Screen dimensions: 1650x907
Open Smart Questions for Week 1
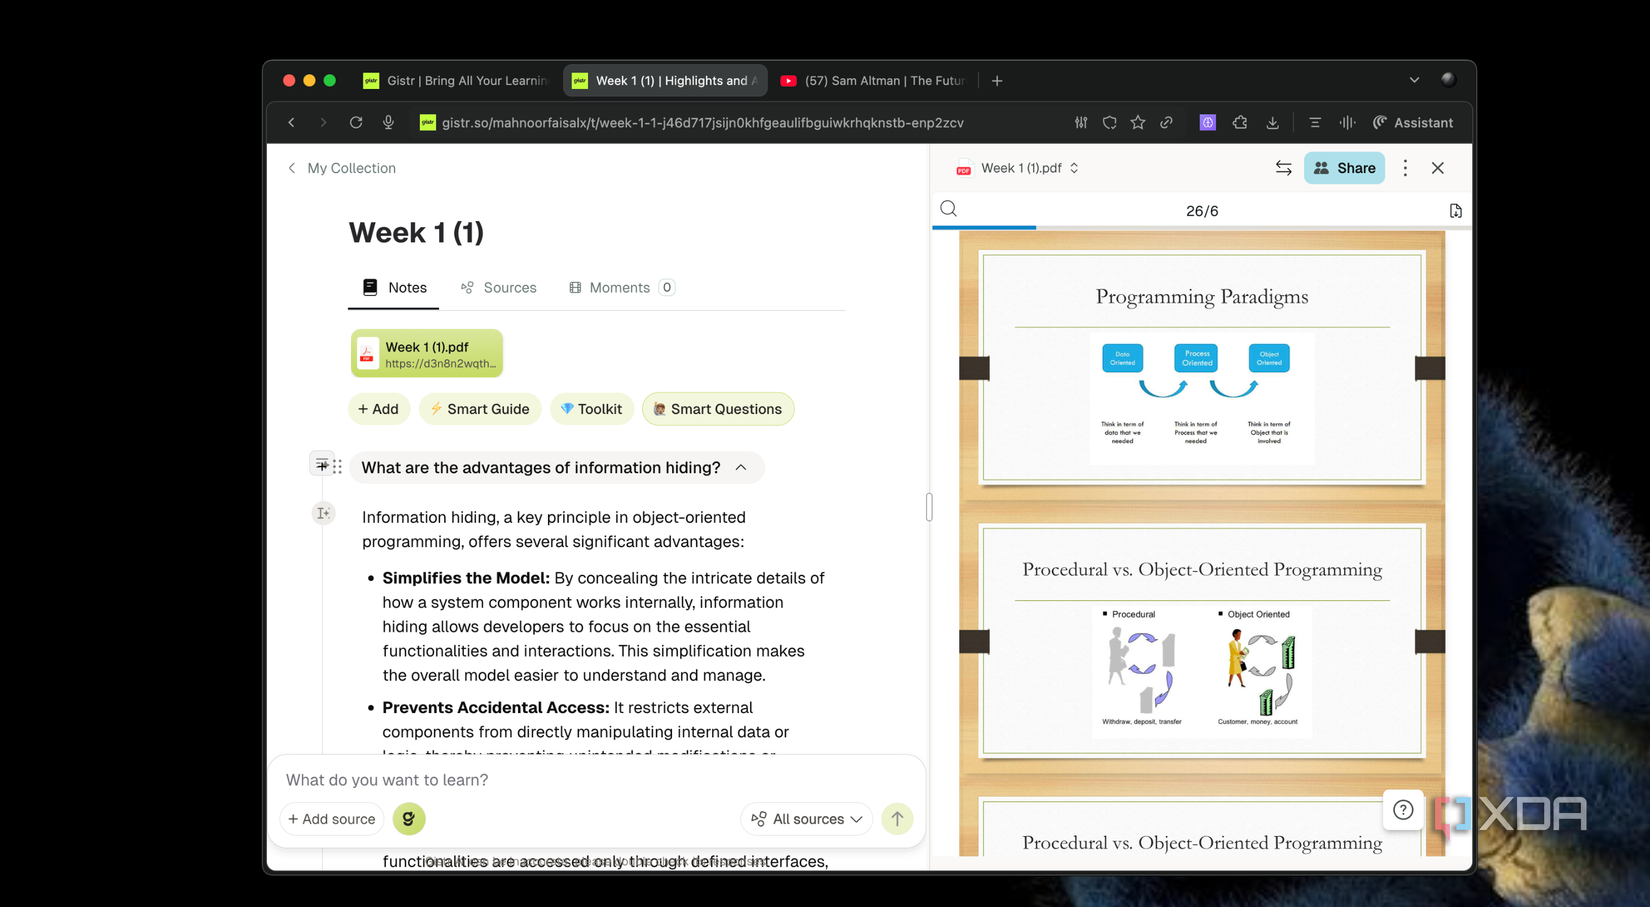coord(717,409)
